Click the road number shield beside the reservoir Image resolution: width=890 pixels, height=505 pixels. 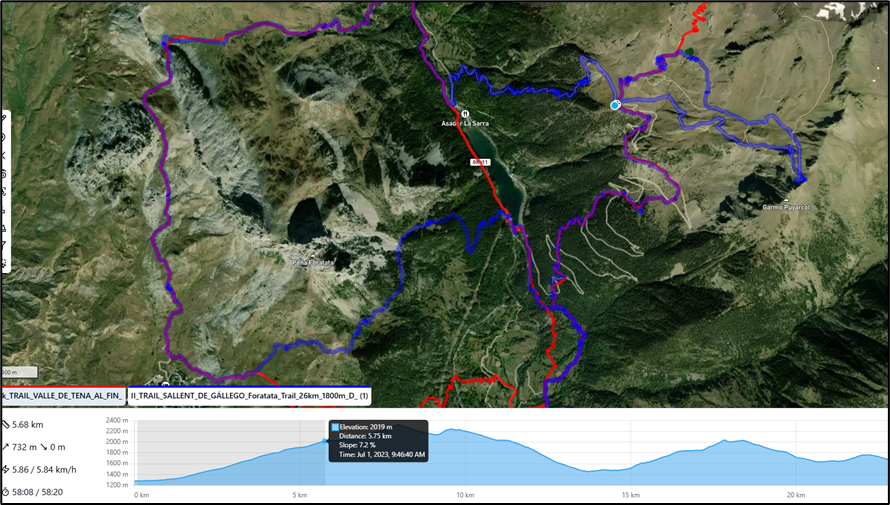481,162
